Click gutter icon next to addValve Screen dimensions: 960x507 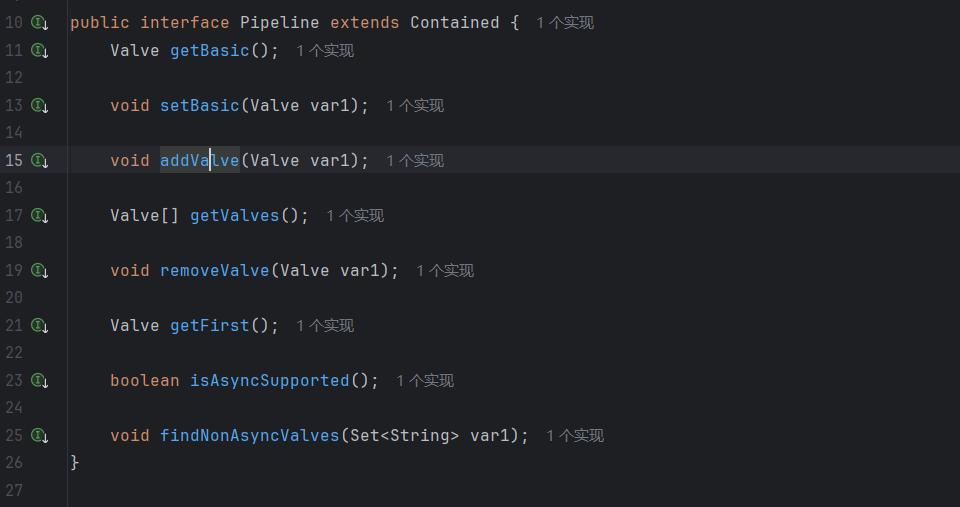tap(40, 160)
